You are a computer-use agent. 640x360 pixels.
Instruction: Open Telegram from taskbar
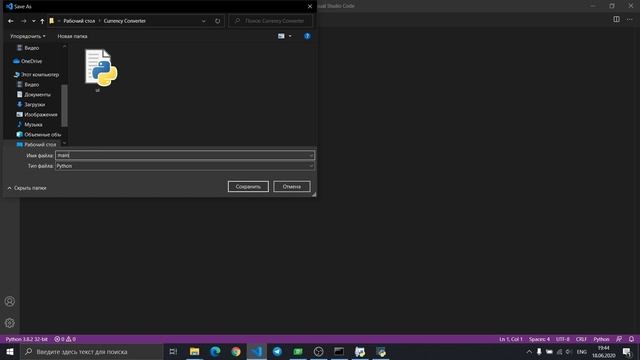click(277, 351)
